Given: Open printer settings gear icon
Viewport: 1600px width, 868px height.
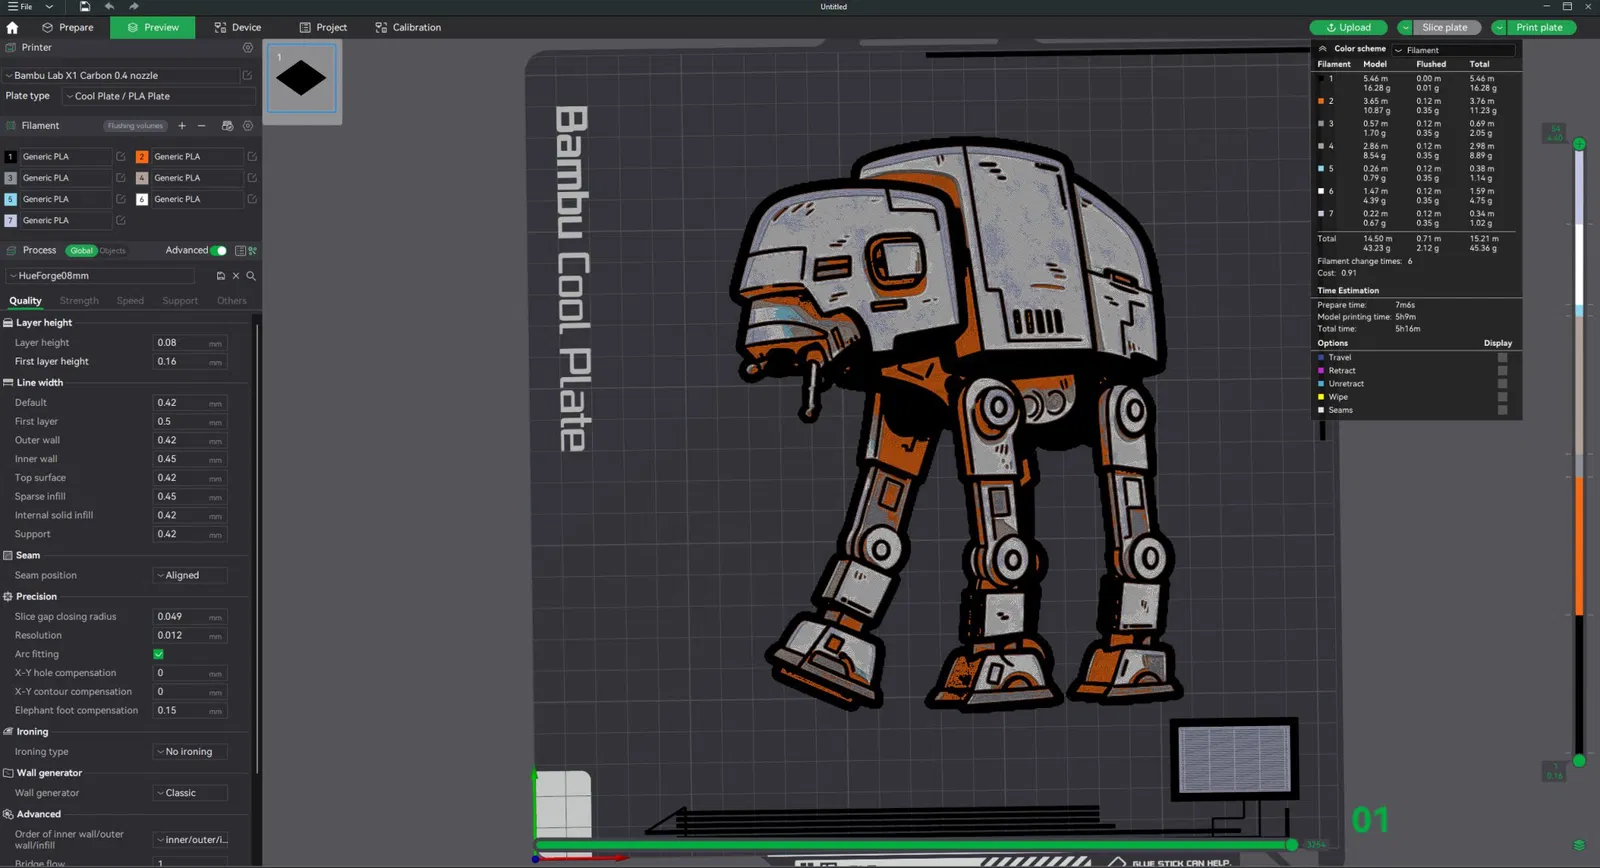Looking at the screenshot, I should pyautogui.click(x=248, y=48).
